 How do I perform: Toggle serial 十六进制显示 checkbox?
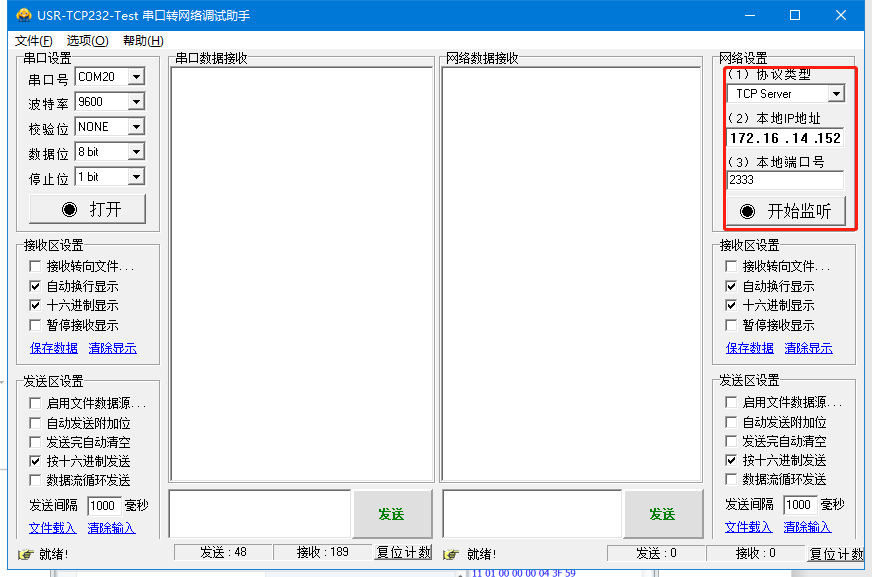click(35, 305)
